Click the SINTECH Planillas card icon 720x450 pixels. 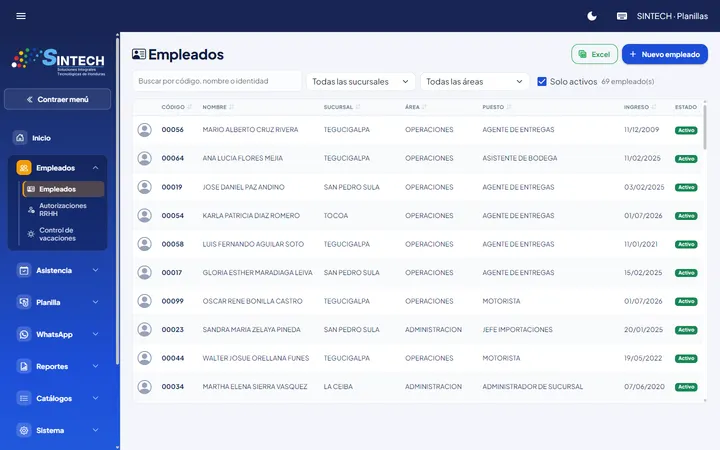click(622, 16)
